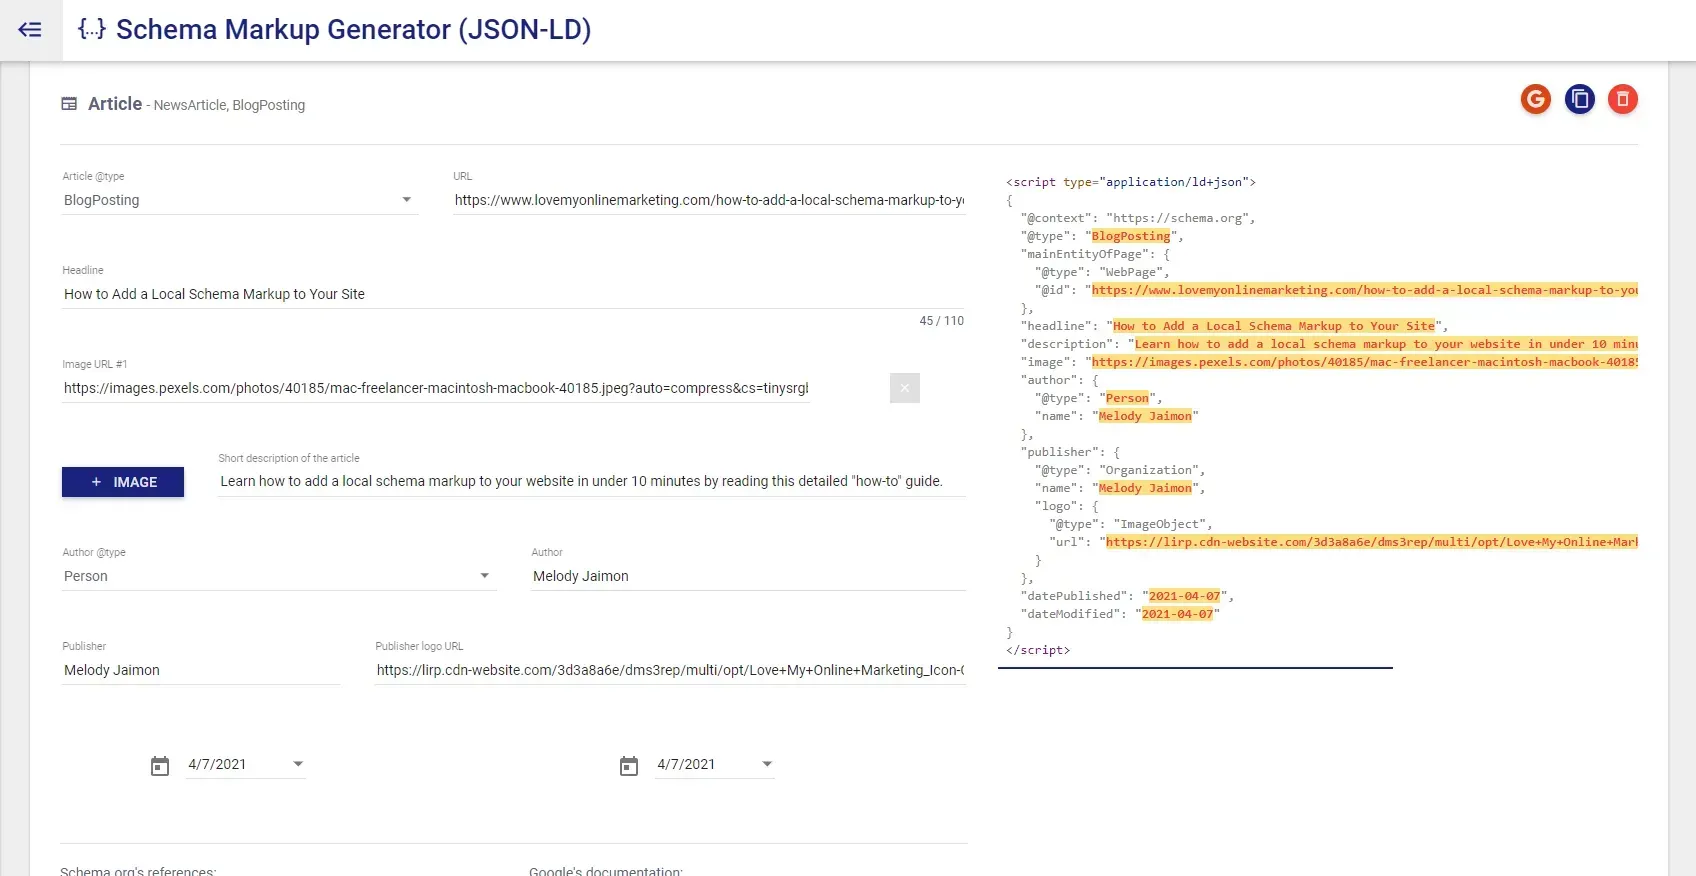1696x876 pixels.
Task: Edit the article URL field
Action: click(x=709, y=200)
